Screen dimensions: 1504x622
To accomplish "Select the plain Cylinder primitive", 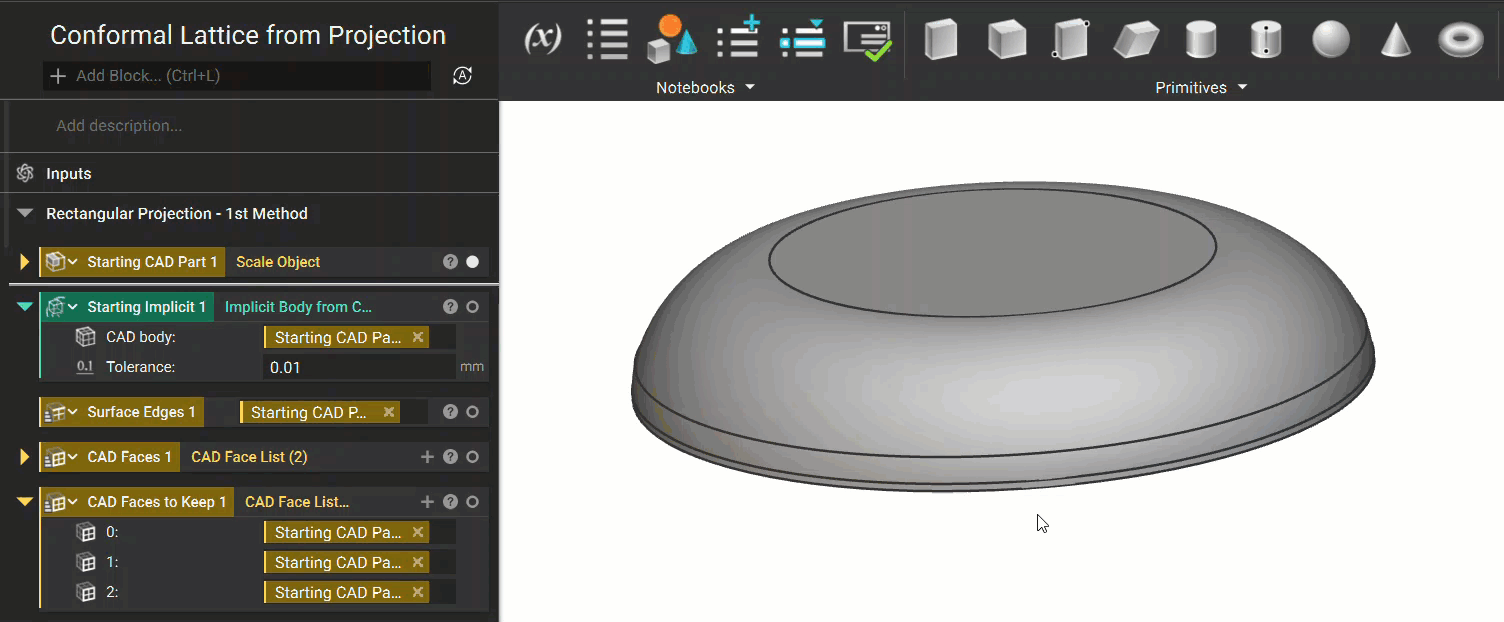I will coord(1201,40).
